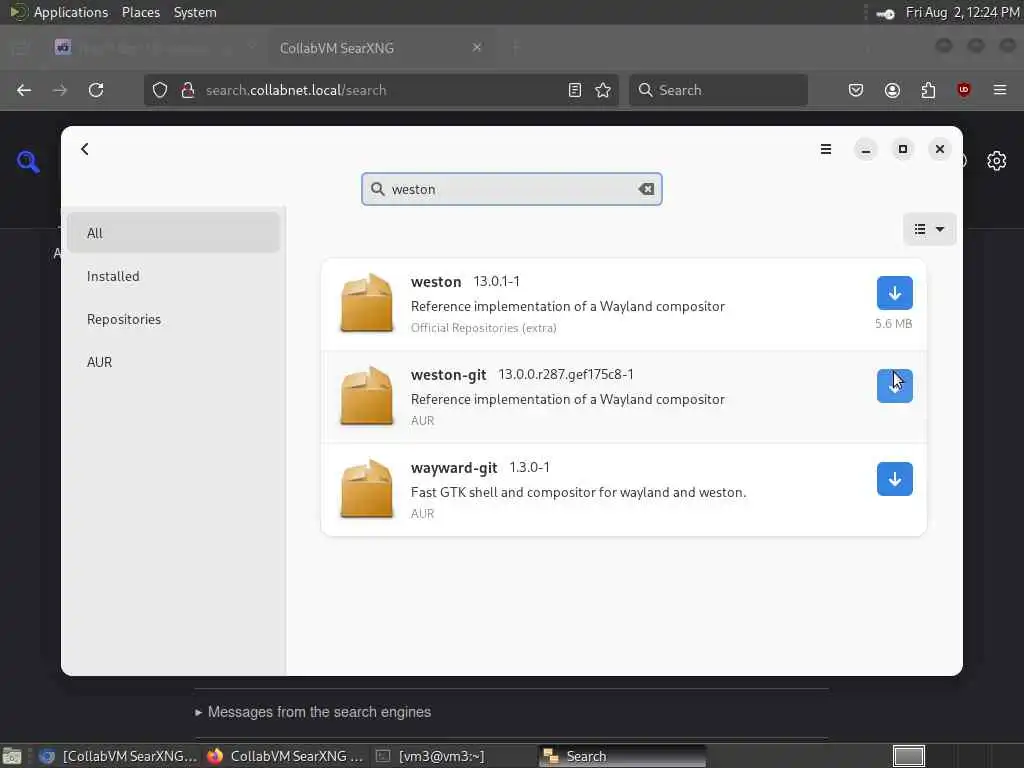Open the uBlock Origin extension icon
This screenshot has width=1024, height=768.
(964, 90)
